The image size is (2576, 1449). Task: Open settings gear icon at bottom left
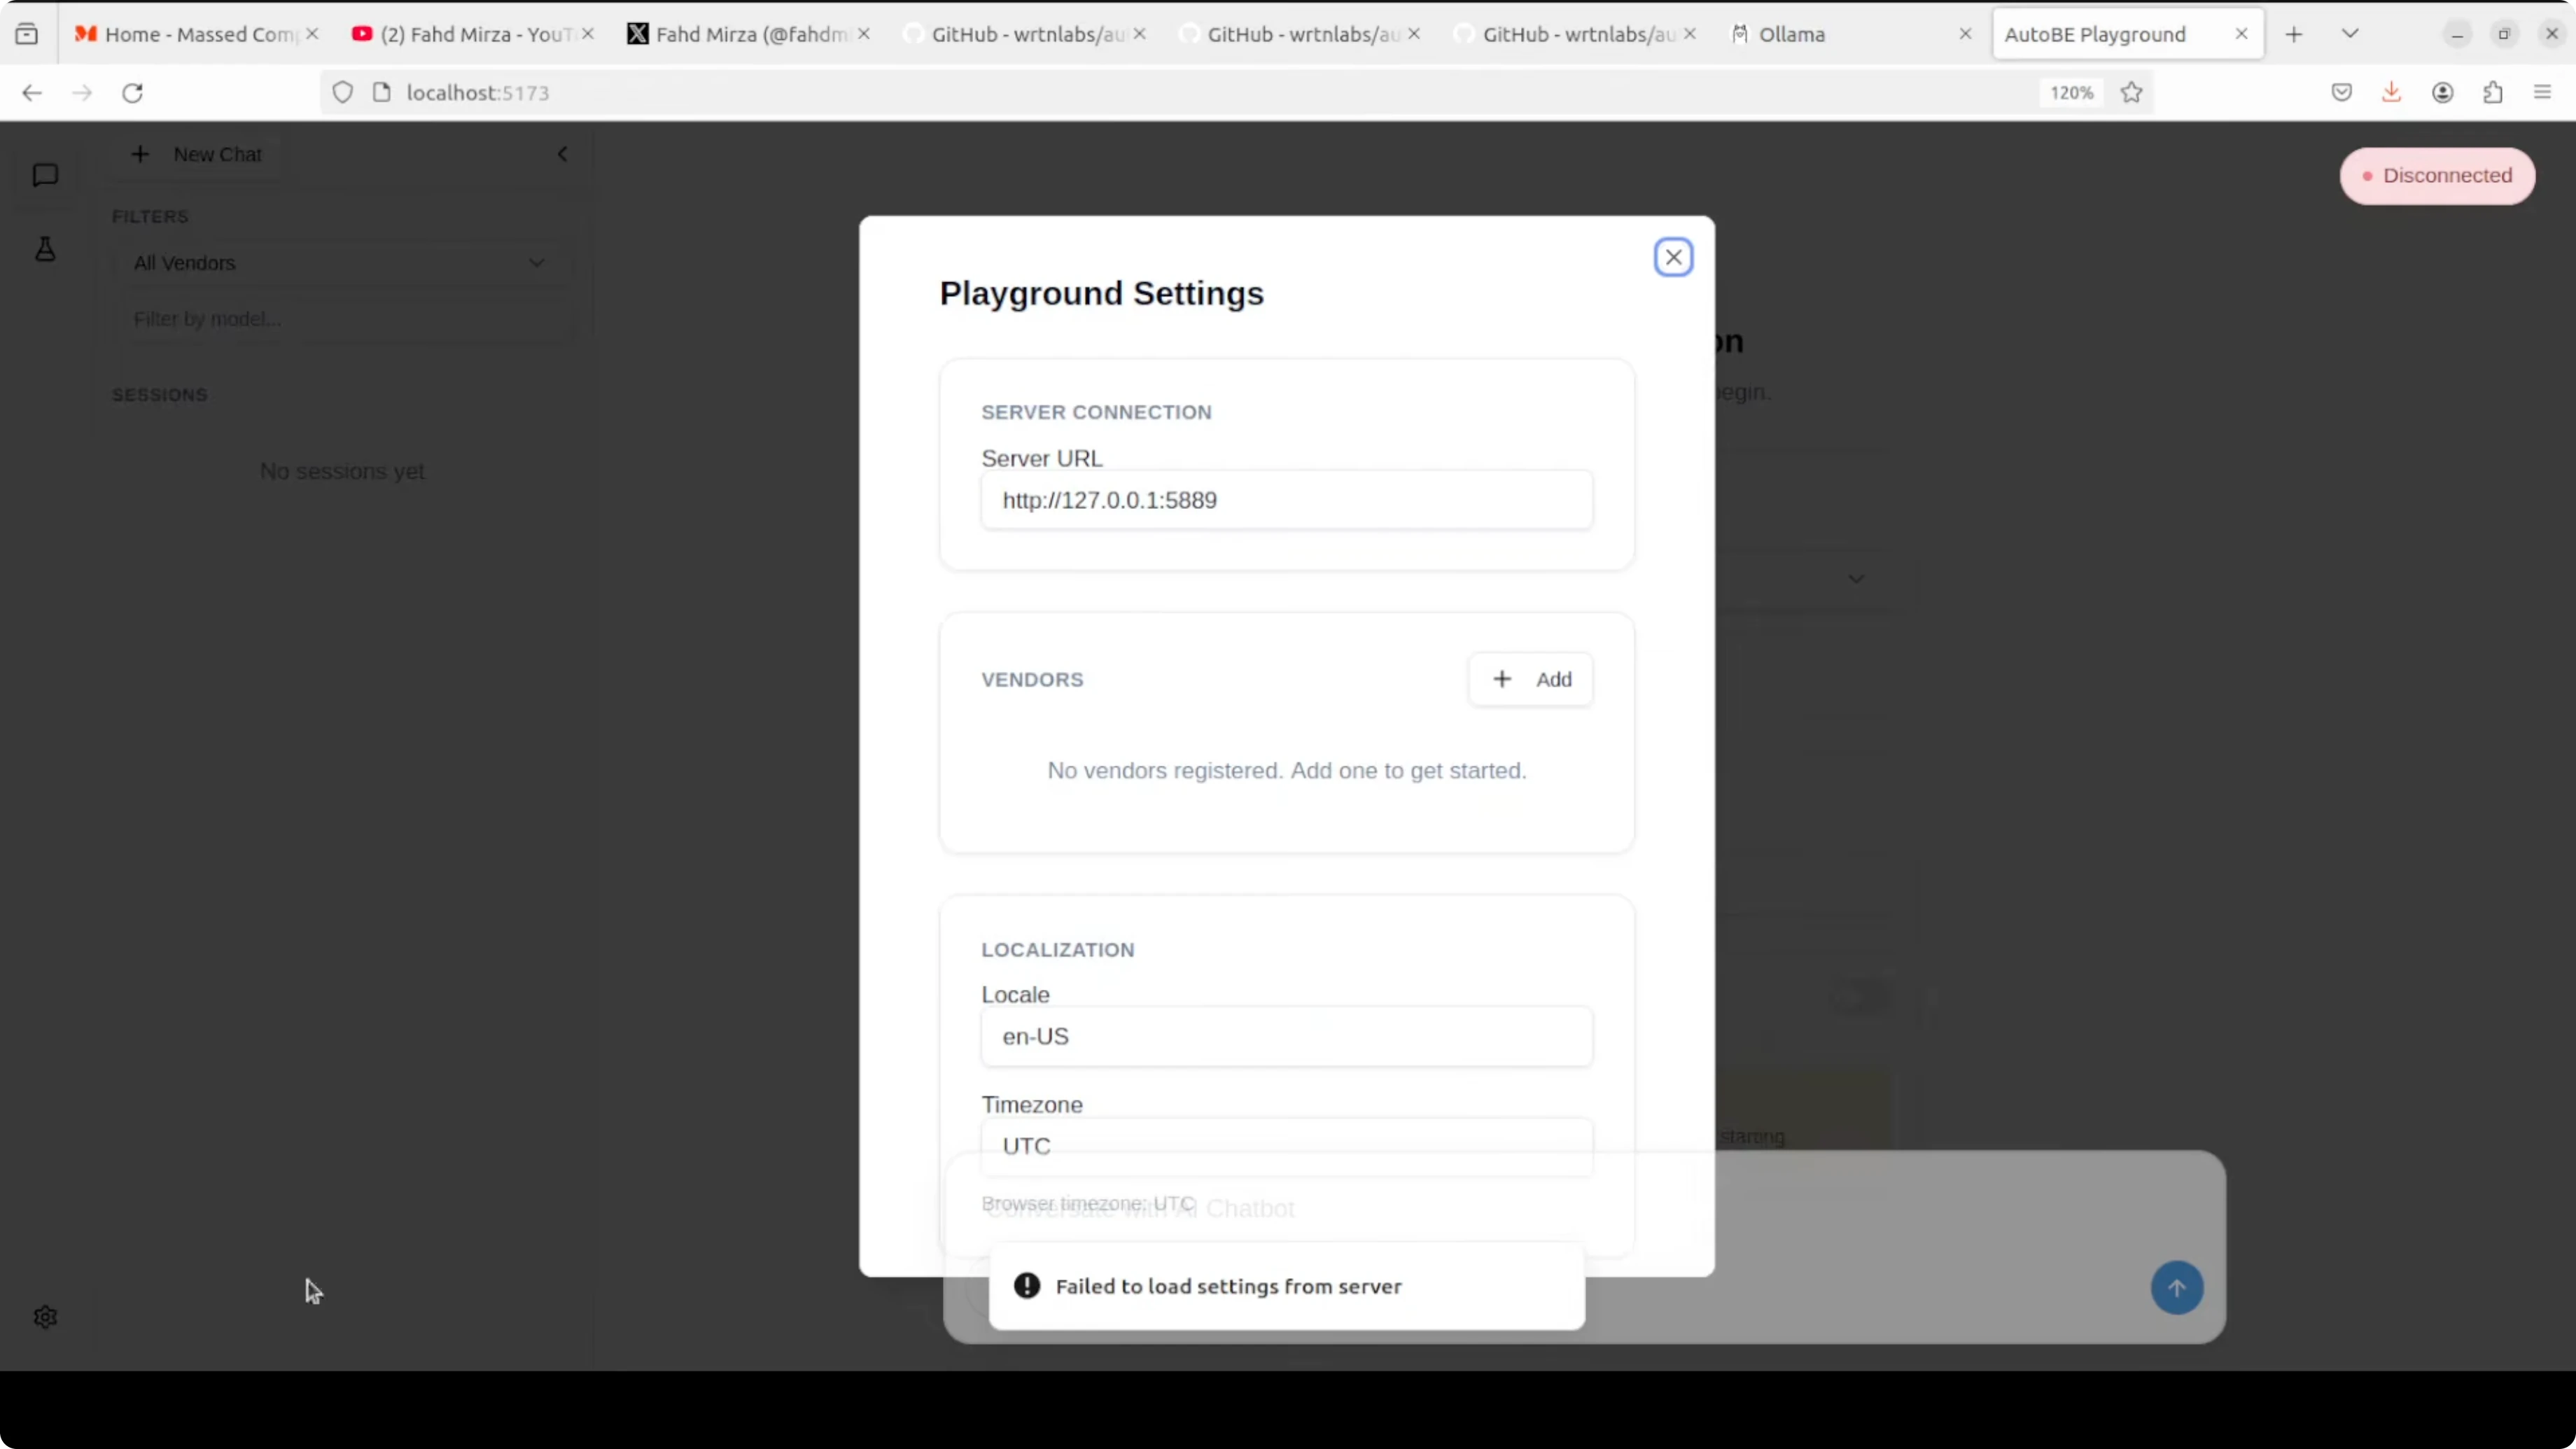click(45, 1317)
